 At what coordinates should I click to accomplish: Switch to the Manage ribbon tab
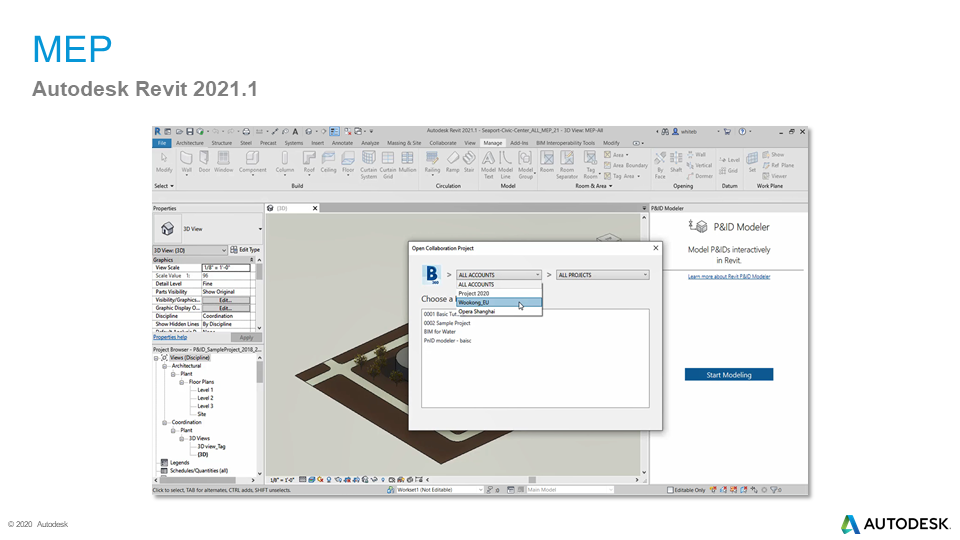[492, 143]
